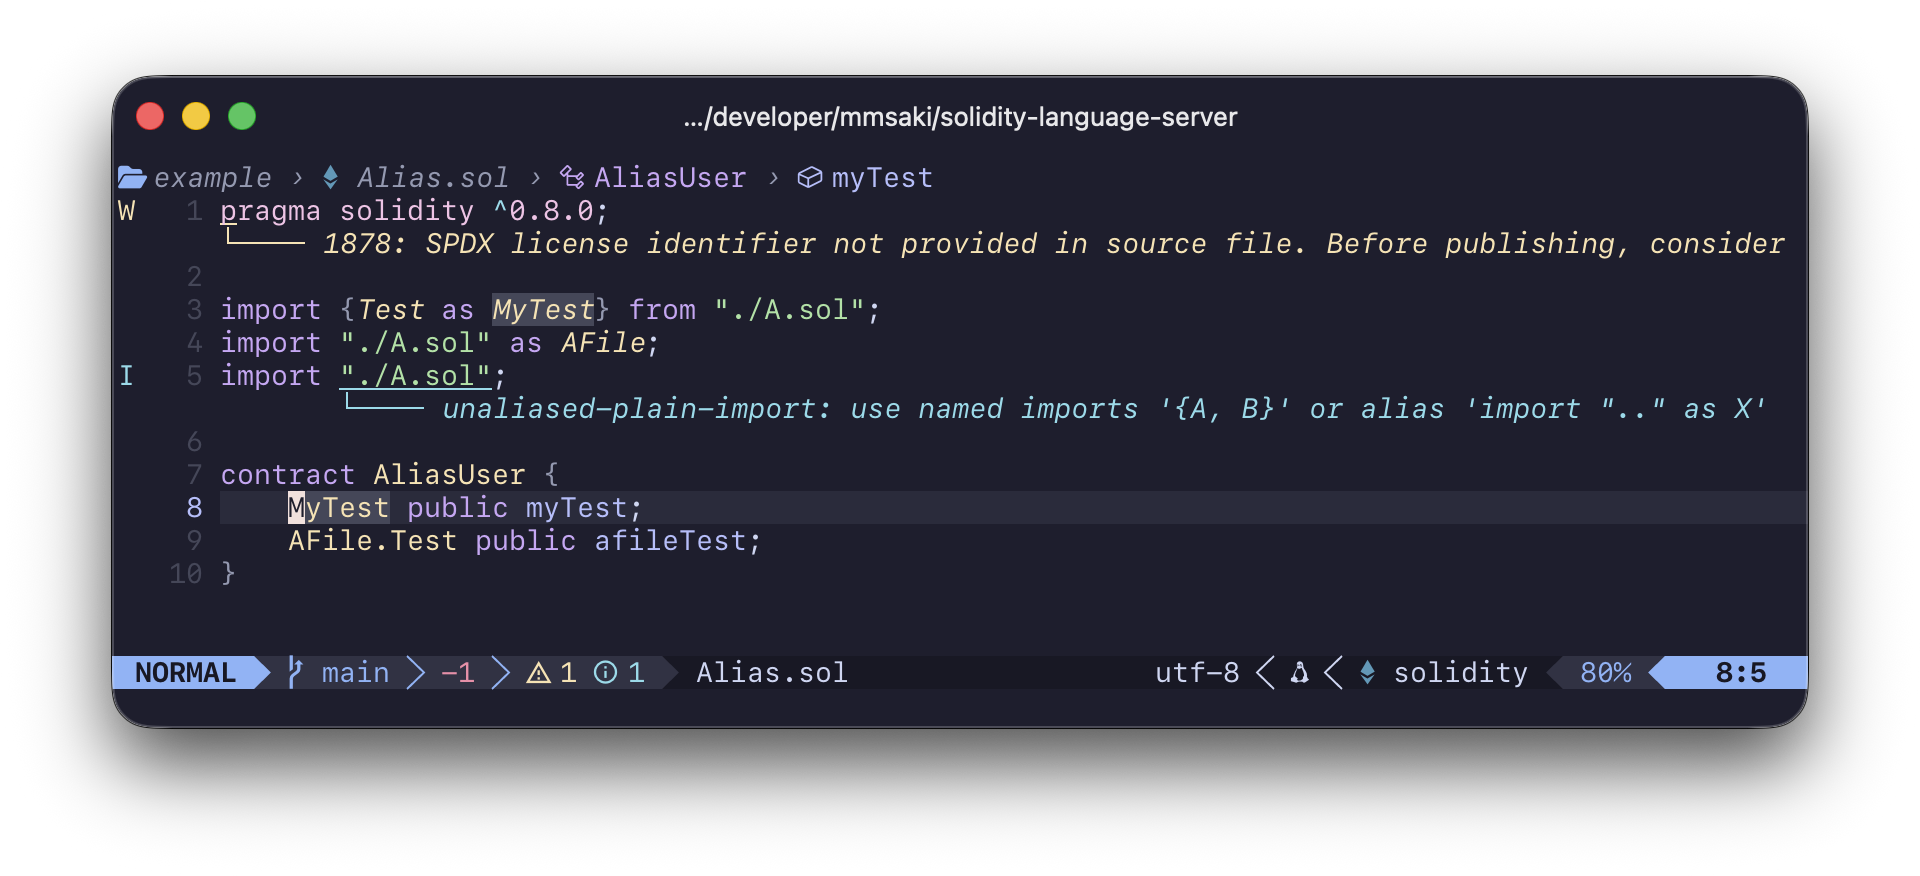Click the -1 git diff count

tap(458, 673)
